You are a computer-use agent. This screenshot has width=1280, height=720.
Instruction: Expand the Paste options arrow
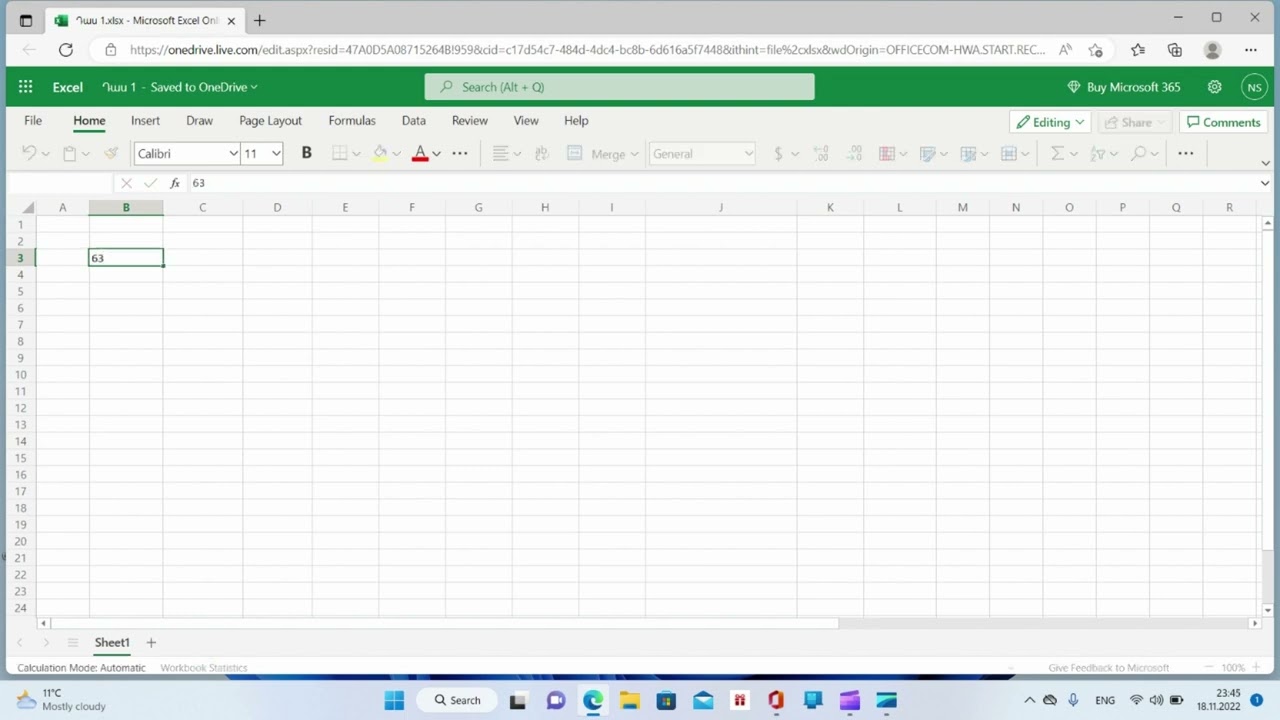point(85,154)
